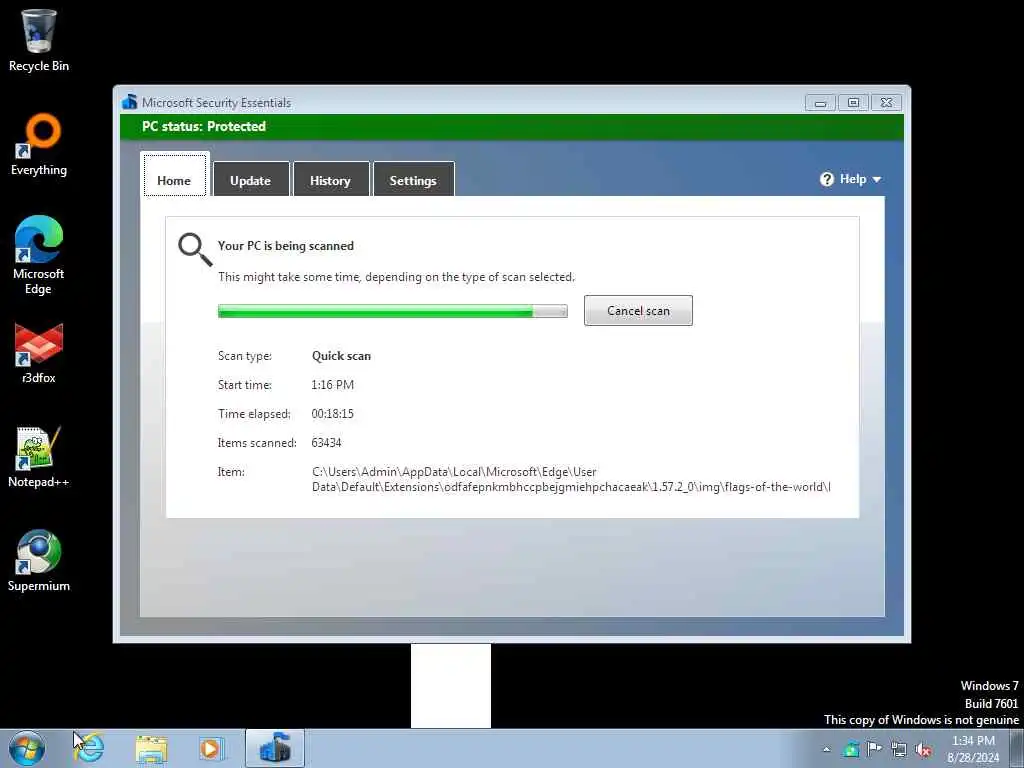Minimize the Security Essentials window
Image resolution: width=1024 pixels, height=768 pixels.
tap(820, 103)
